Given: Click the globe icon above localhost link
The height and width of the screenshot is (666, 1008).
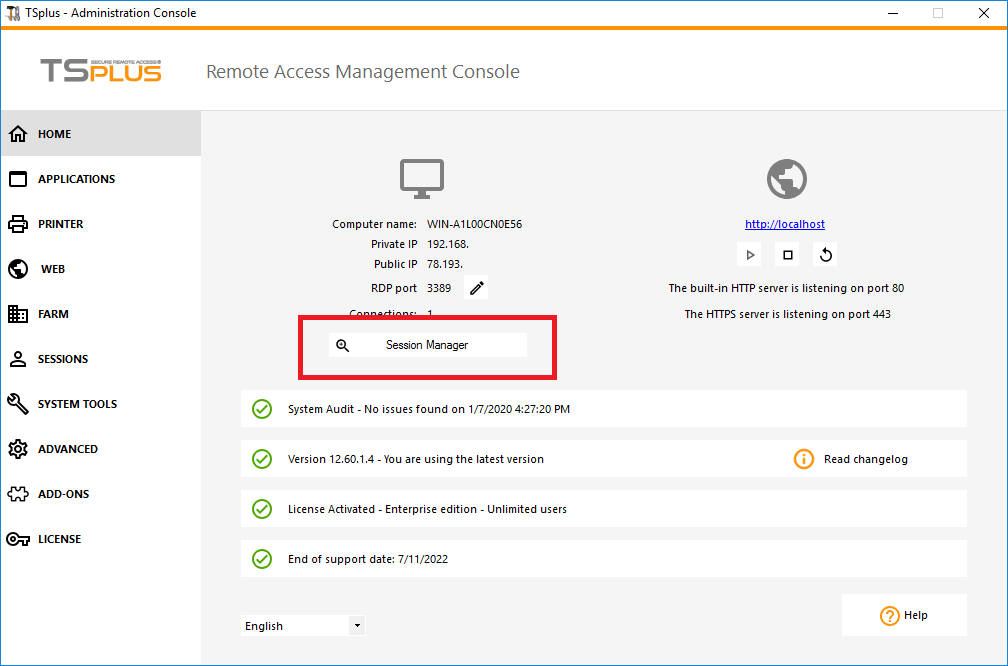Looking at the screenshot, I should point(786,179).
